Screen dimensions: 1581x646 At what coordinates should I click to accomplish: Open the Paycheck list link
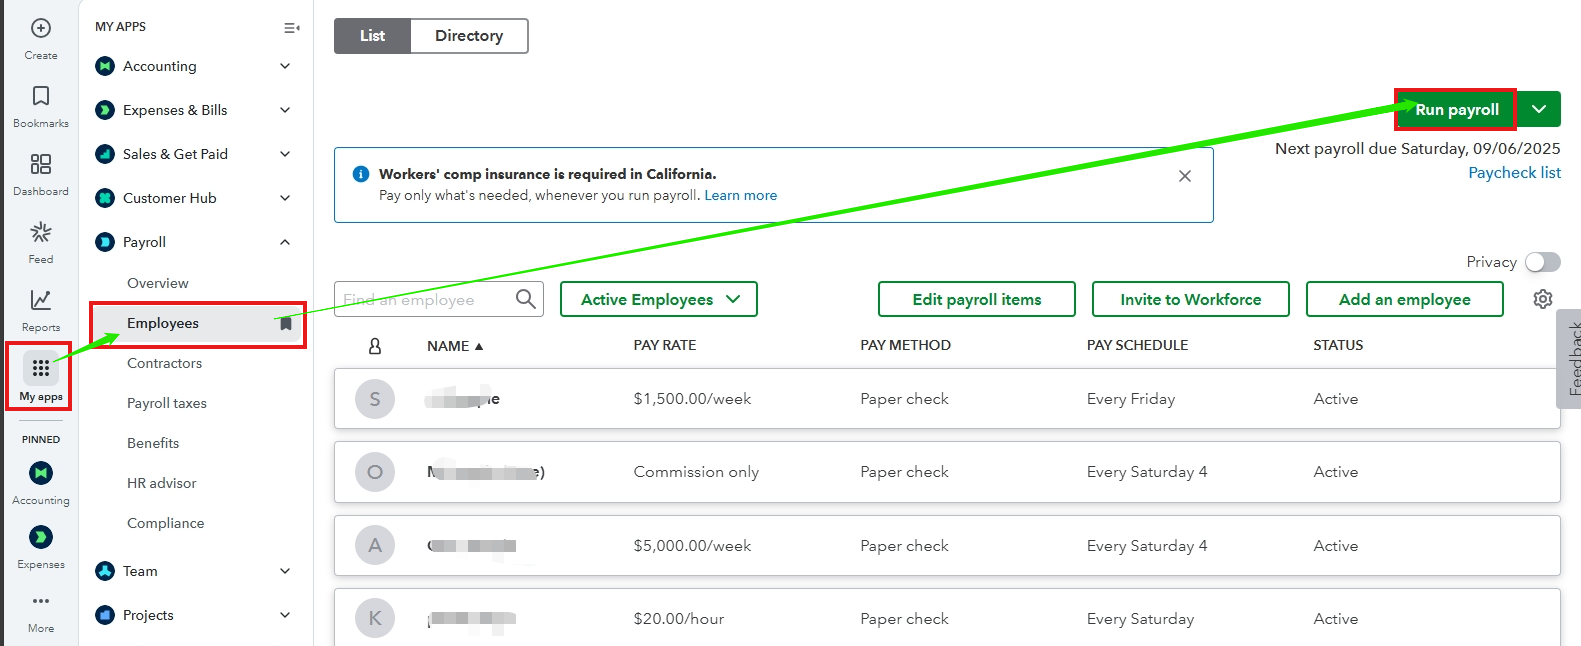(x=1514, y=173)
